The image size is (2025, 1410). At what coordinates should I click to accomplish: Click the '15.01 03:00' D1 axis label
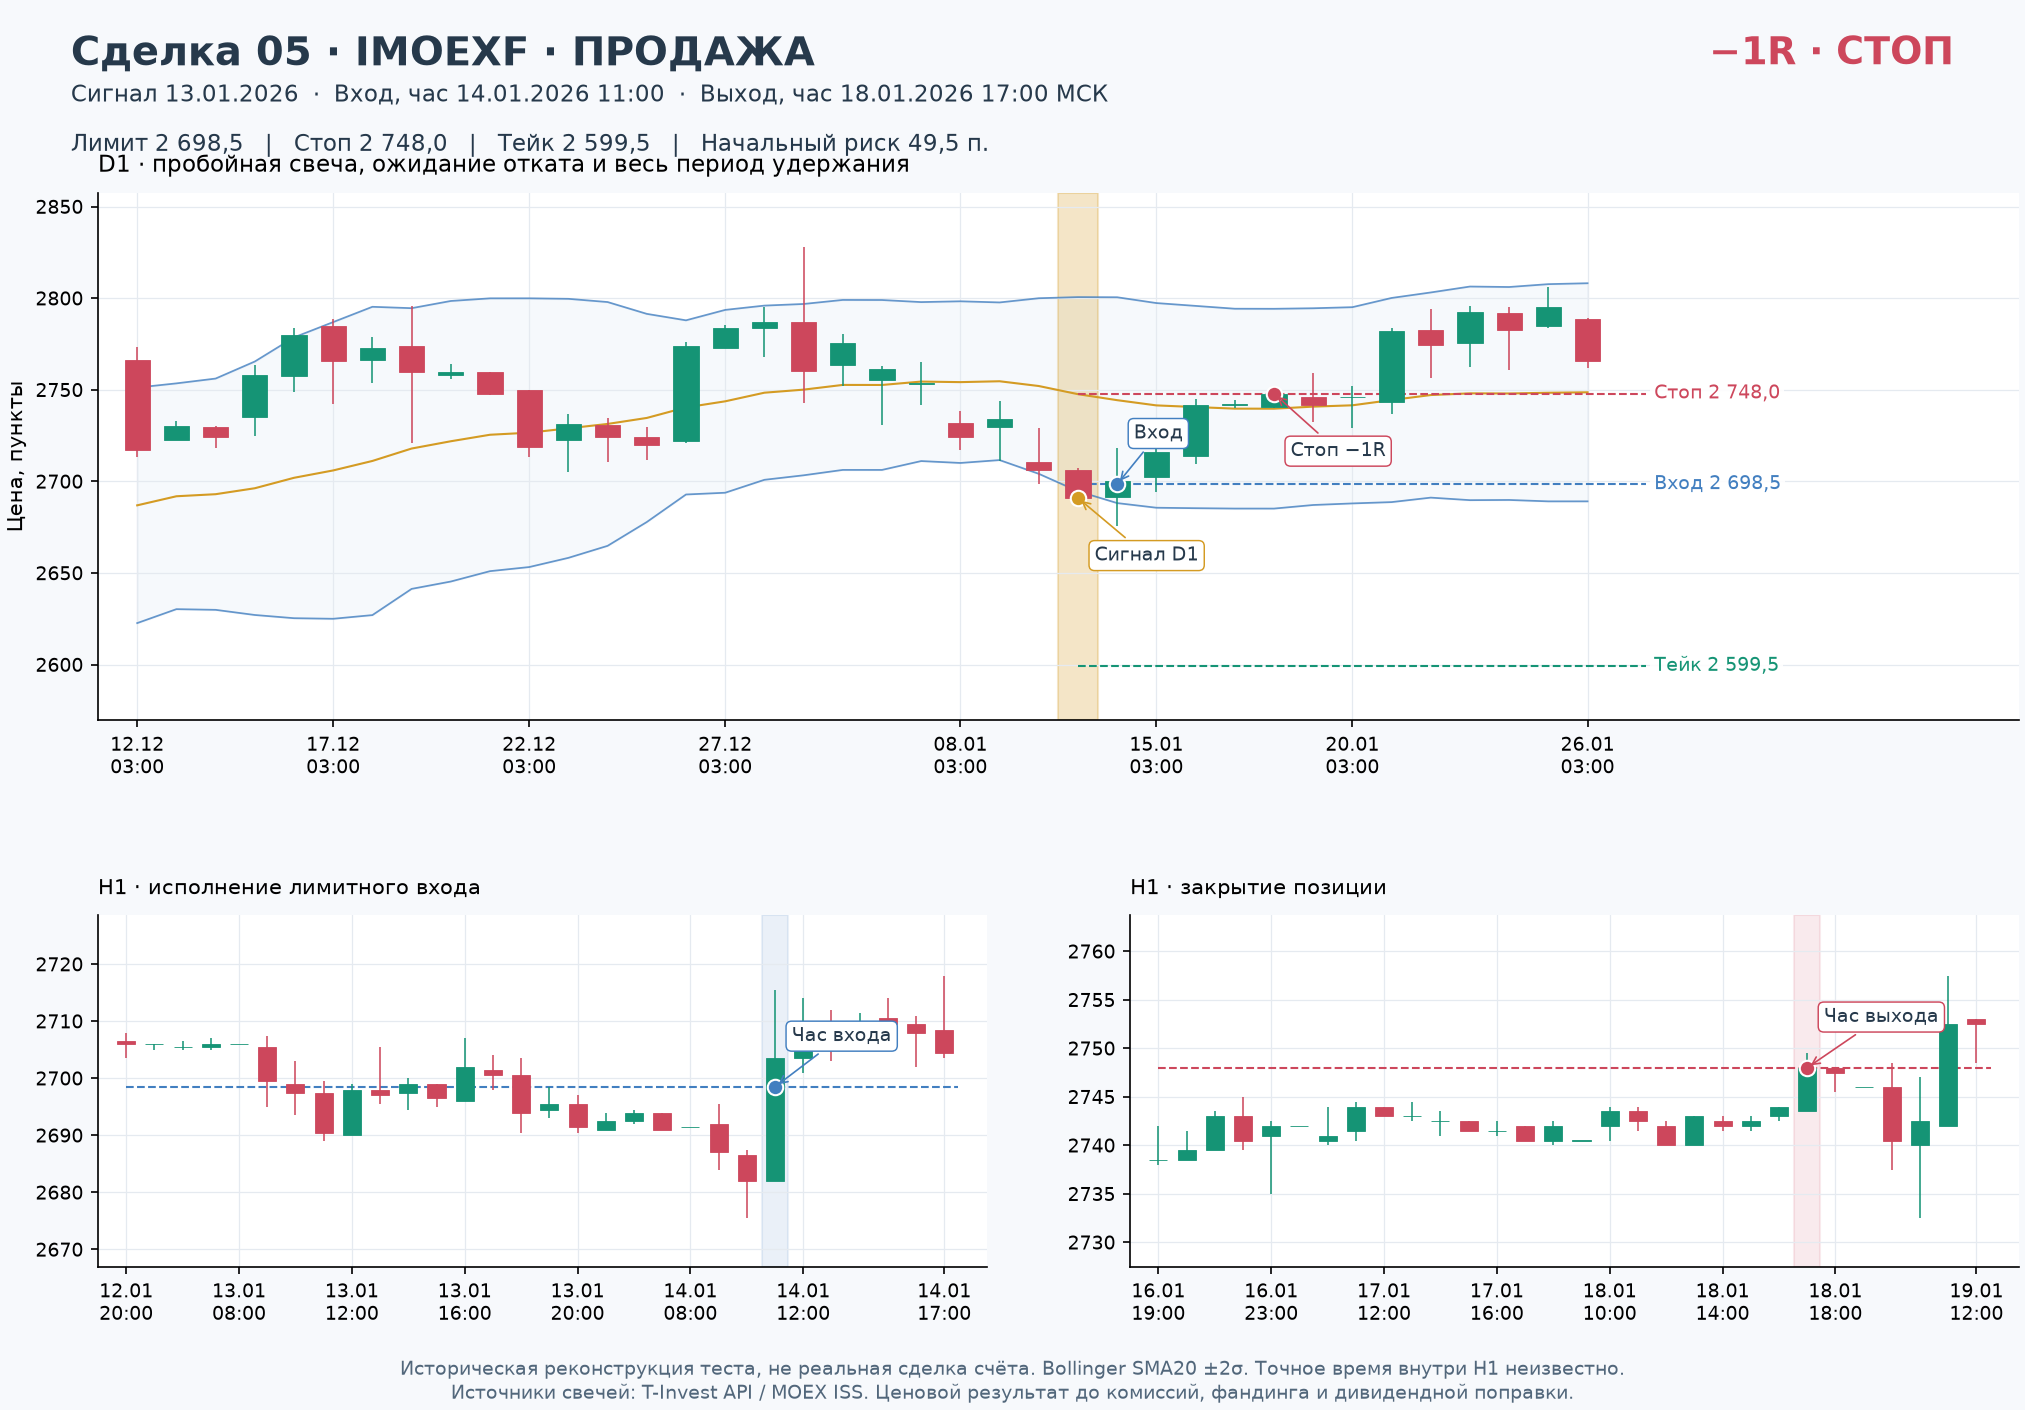pyautogui.click(x=1156, y=756)
